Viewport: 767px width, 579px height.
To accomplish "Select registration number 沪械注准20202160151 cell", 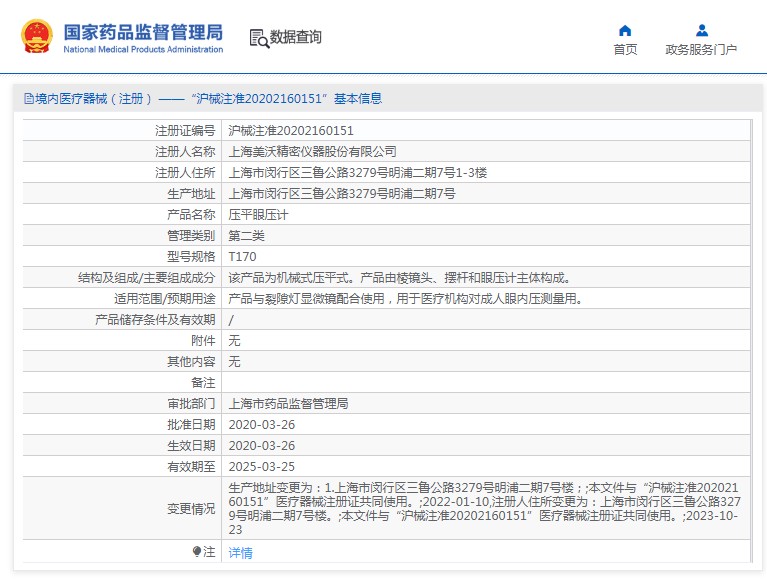I will 291,131.
